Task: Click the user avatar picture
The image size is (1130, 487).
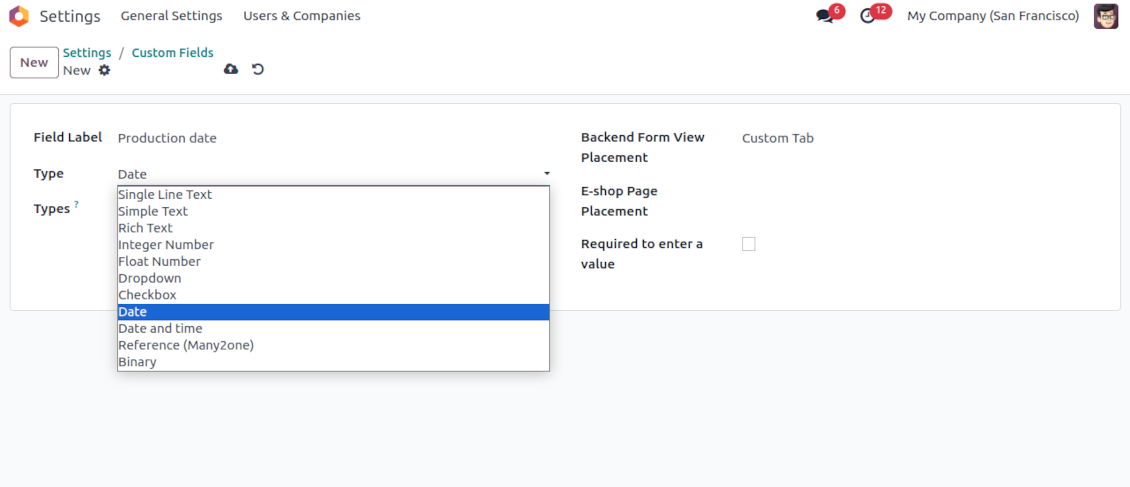Action: (x=1105, y=16)
